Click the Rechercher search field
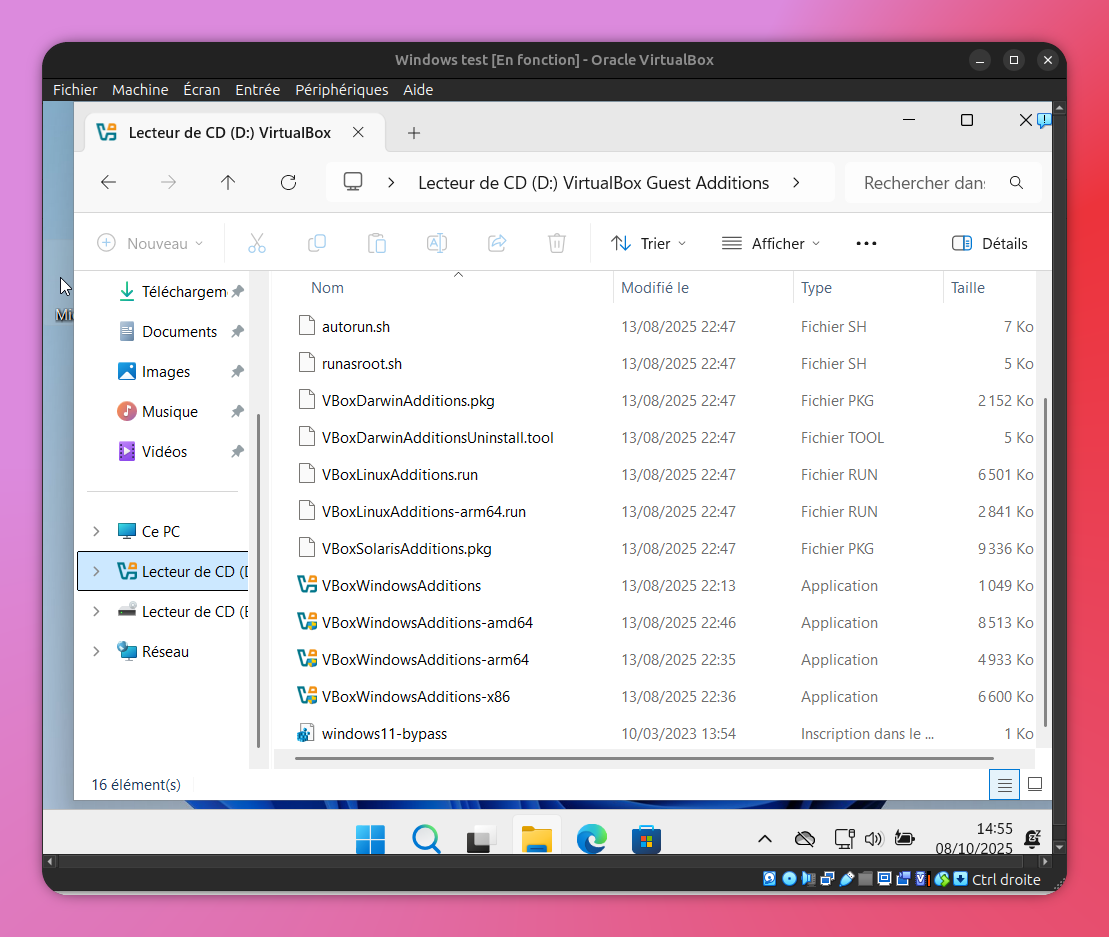Viewport: 1109px width, 937px height. pyautogui.click(x=925, y=183)
